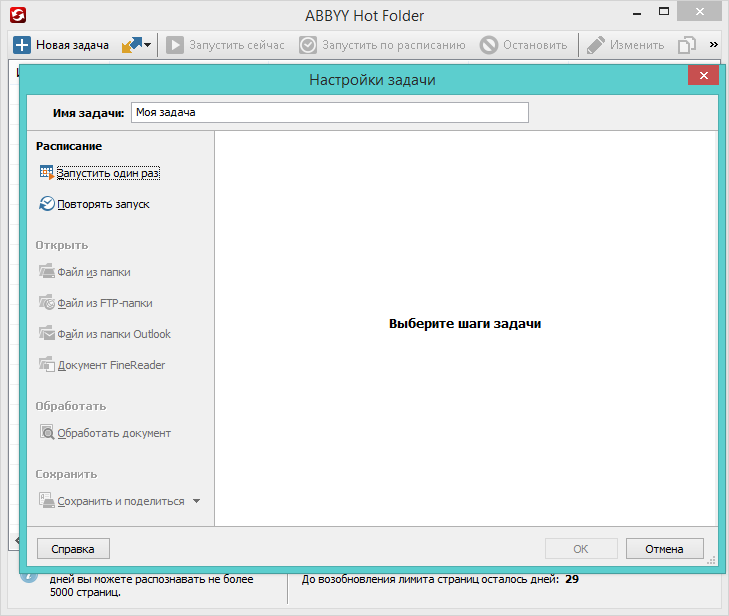The image size is (729, 616).
Task: Select Повторять запуск option
Action: click(103, 204)
